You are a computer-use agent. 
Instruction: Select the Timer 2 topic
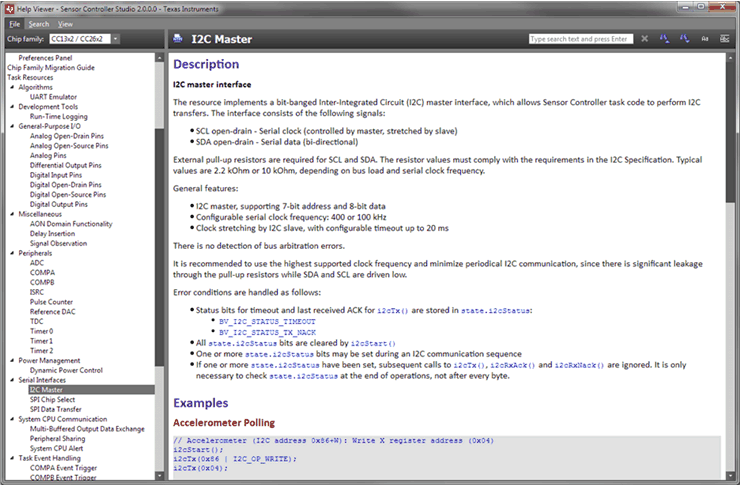[42, 351]
